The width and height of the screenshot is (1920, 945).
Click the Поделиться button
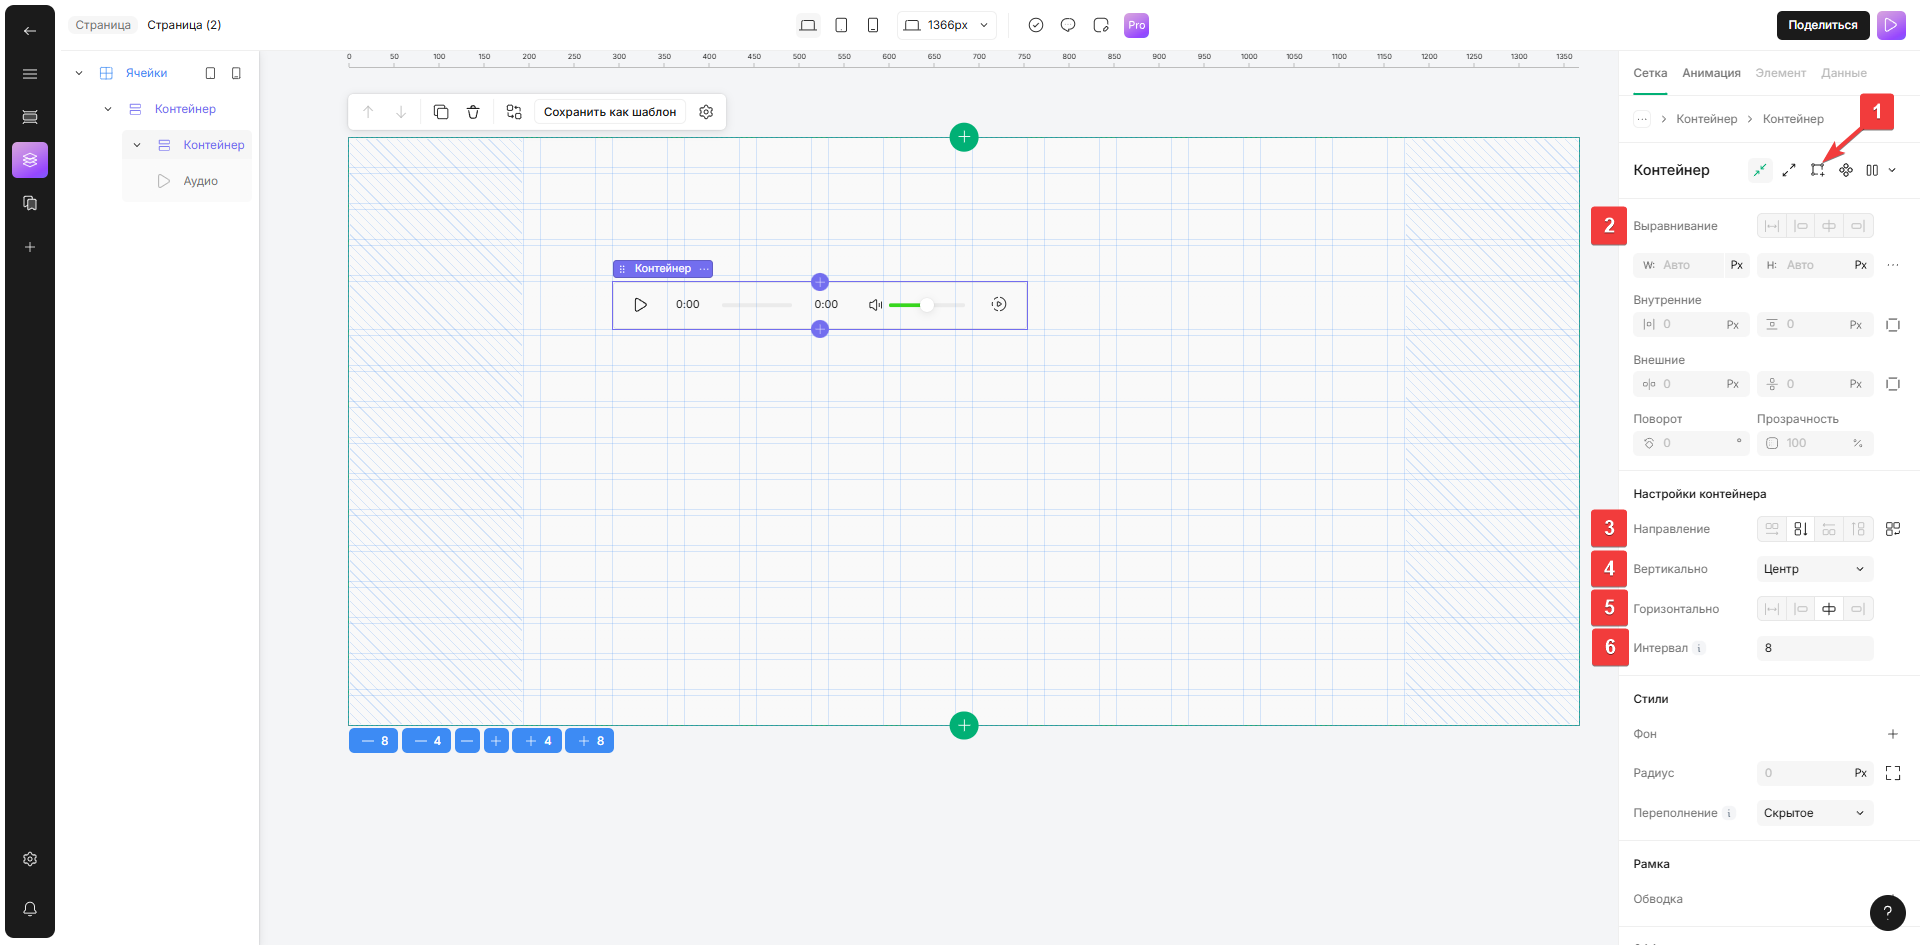tap(1822, 25)
